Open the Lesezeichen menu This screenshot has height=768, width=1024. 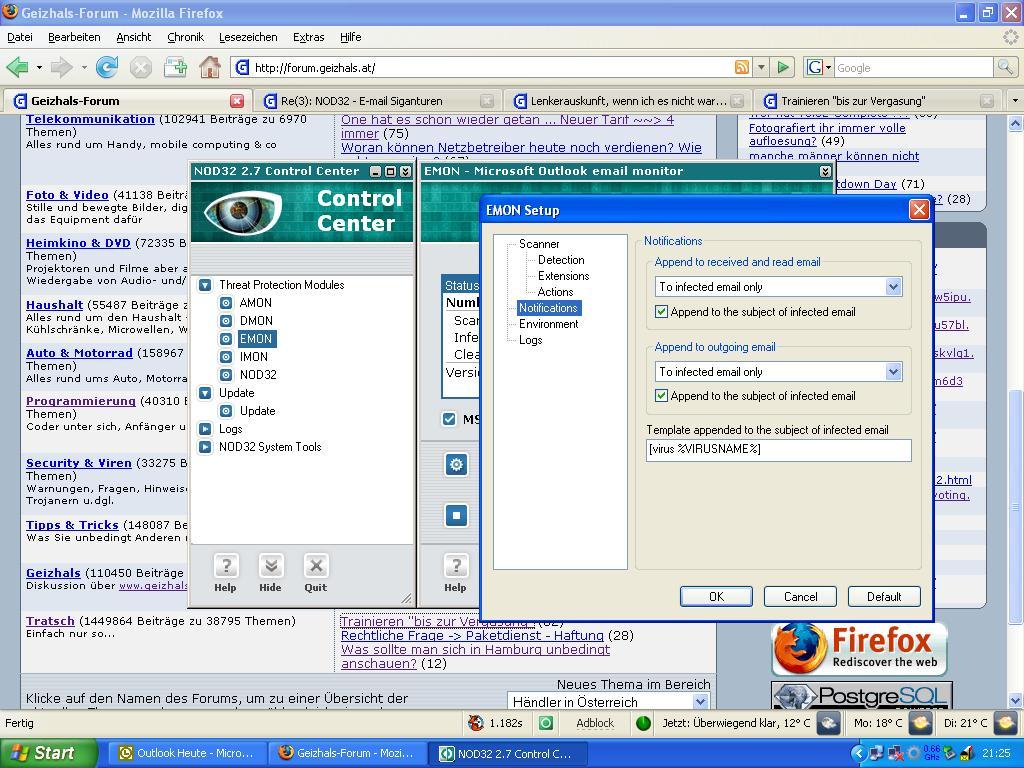point(248,37)
